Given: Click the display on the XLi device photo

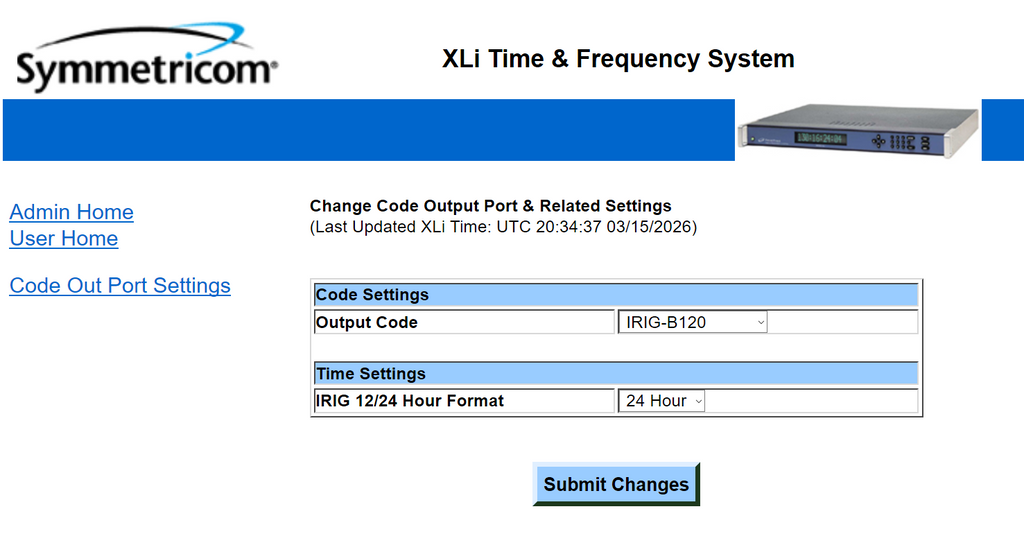Looking at the screenshot, I should [x=819, y=138].
